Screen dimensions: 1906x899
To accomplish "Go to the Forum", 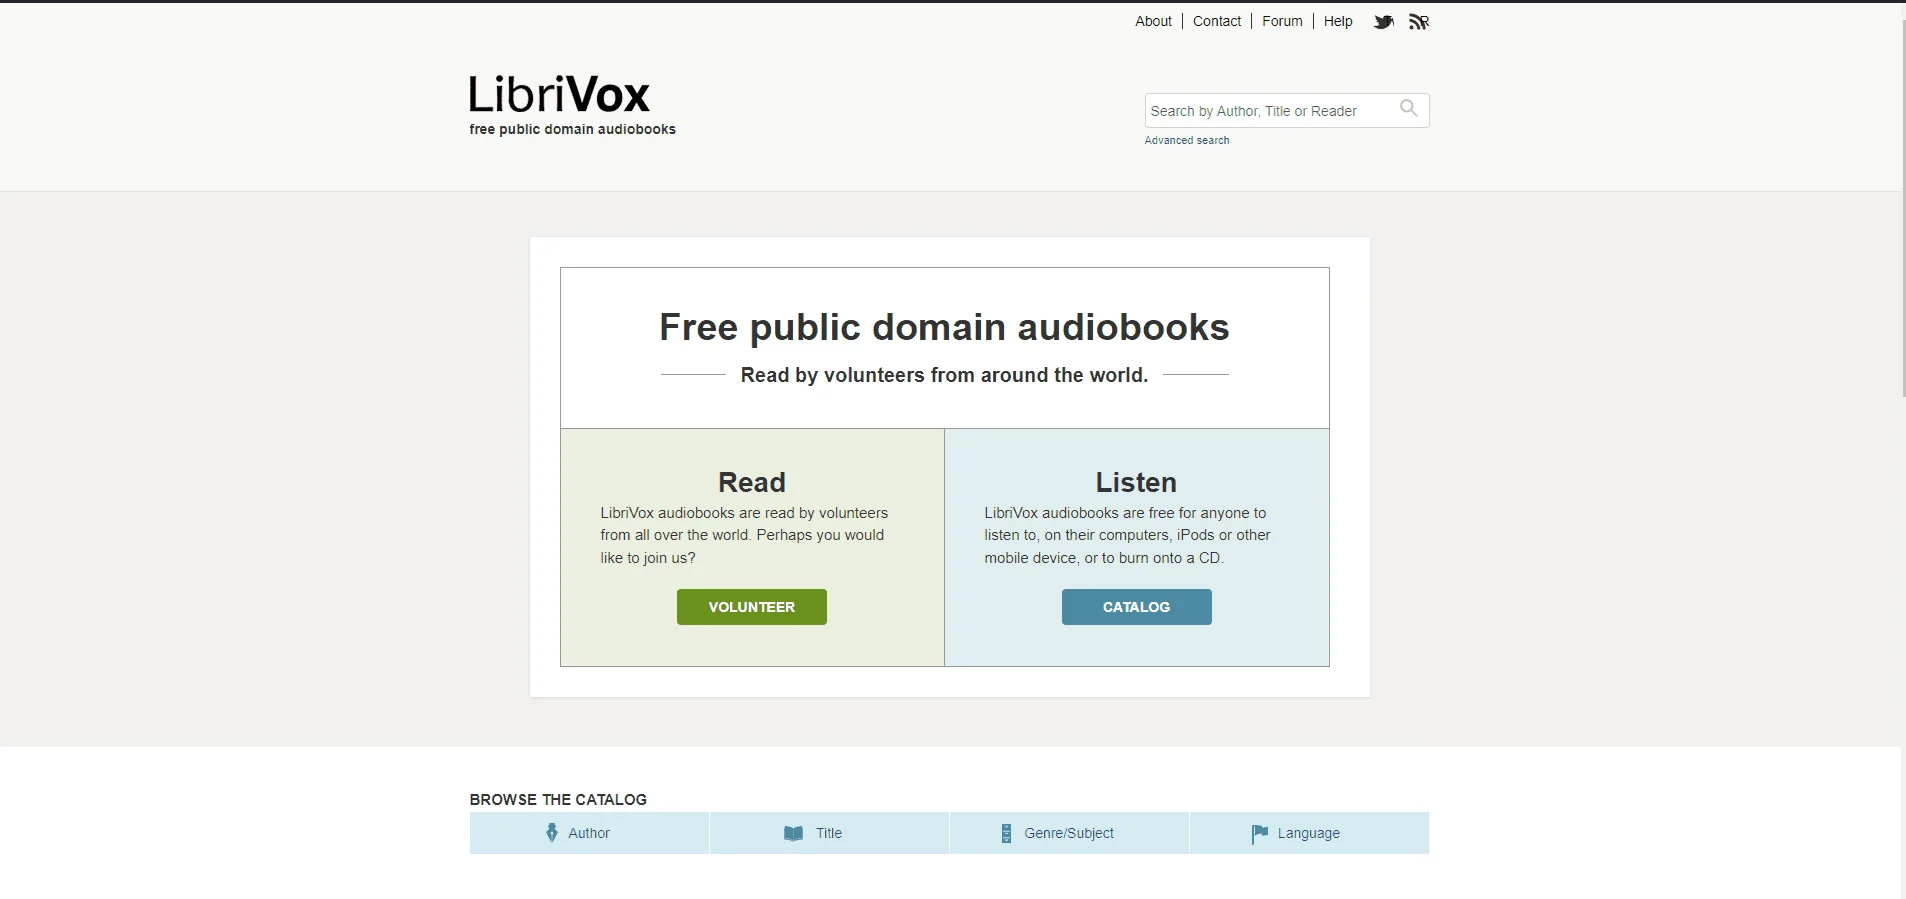I will [x=1282, y=21].
